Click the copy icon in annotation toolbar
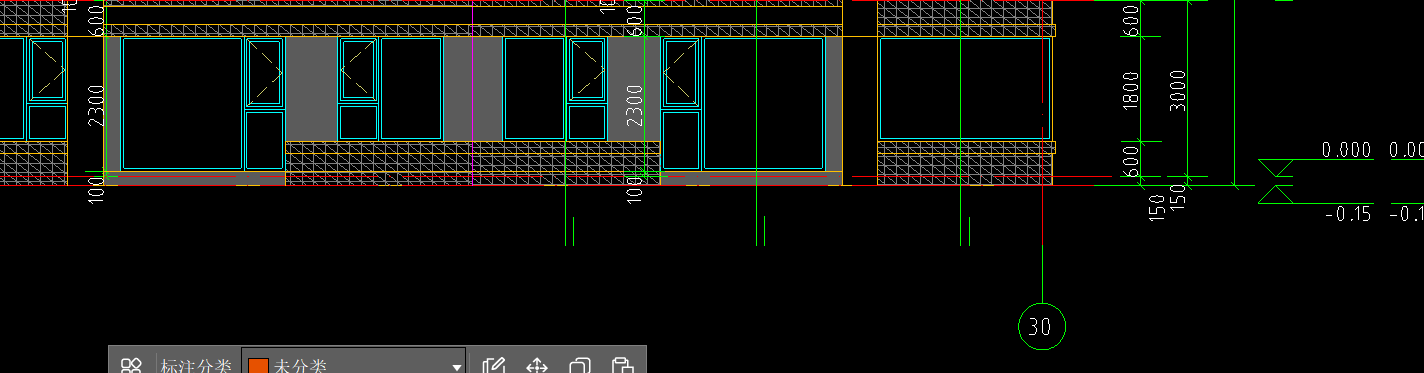This screenshot has width=1424, height=373. 580,365
